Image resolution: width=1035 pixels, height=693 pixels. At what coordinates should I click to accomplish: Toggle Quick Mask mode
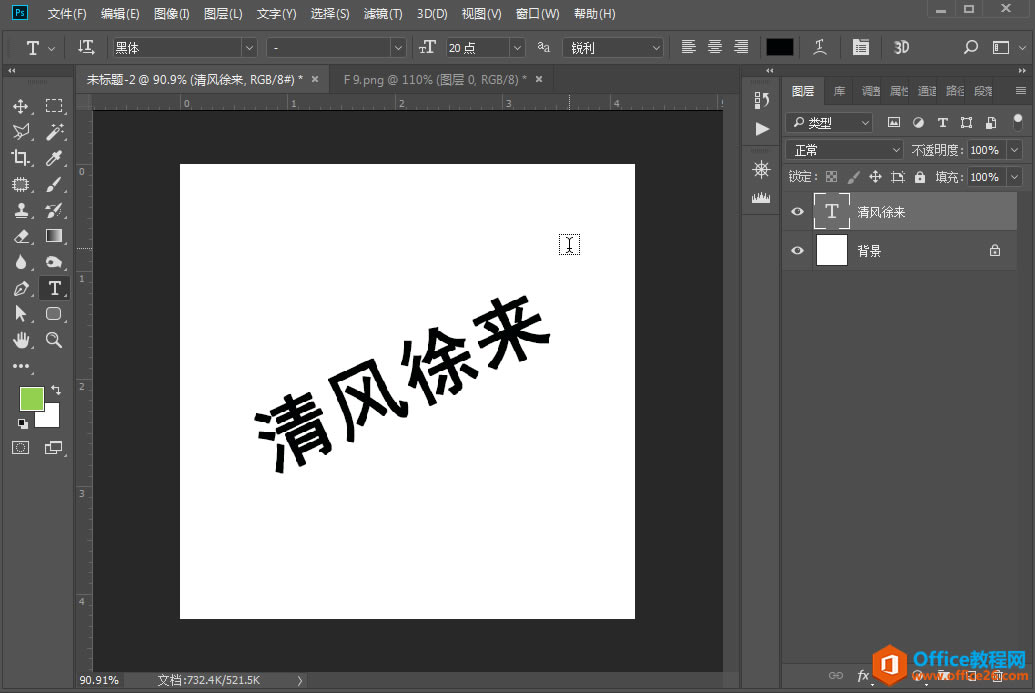[x=20, y=448]
